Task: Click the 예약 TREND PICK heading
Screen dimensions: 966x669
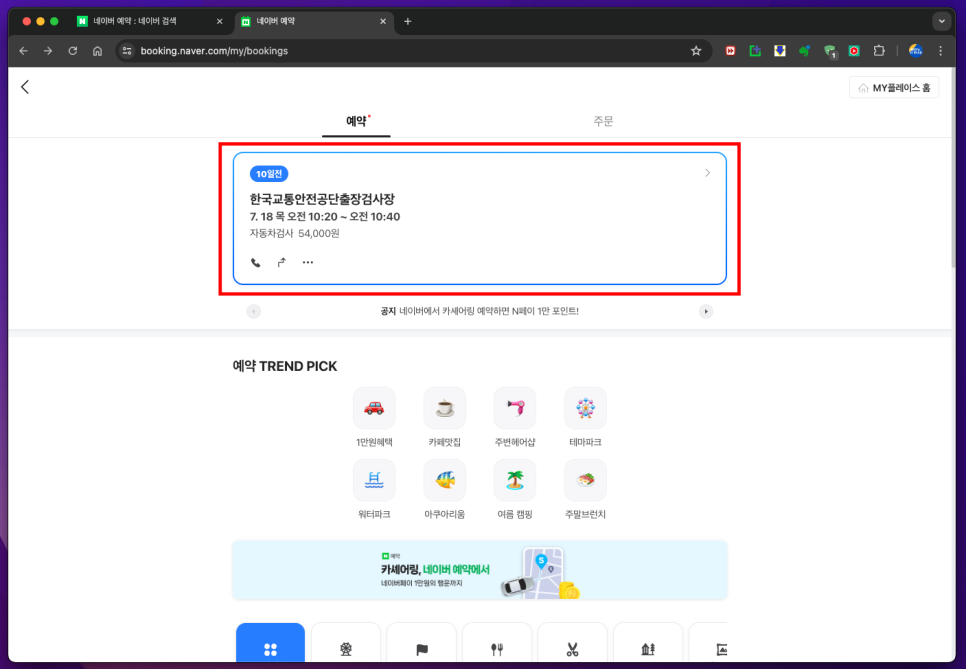Action: point(285,366)
